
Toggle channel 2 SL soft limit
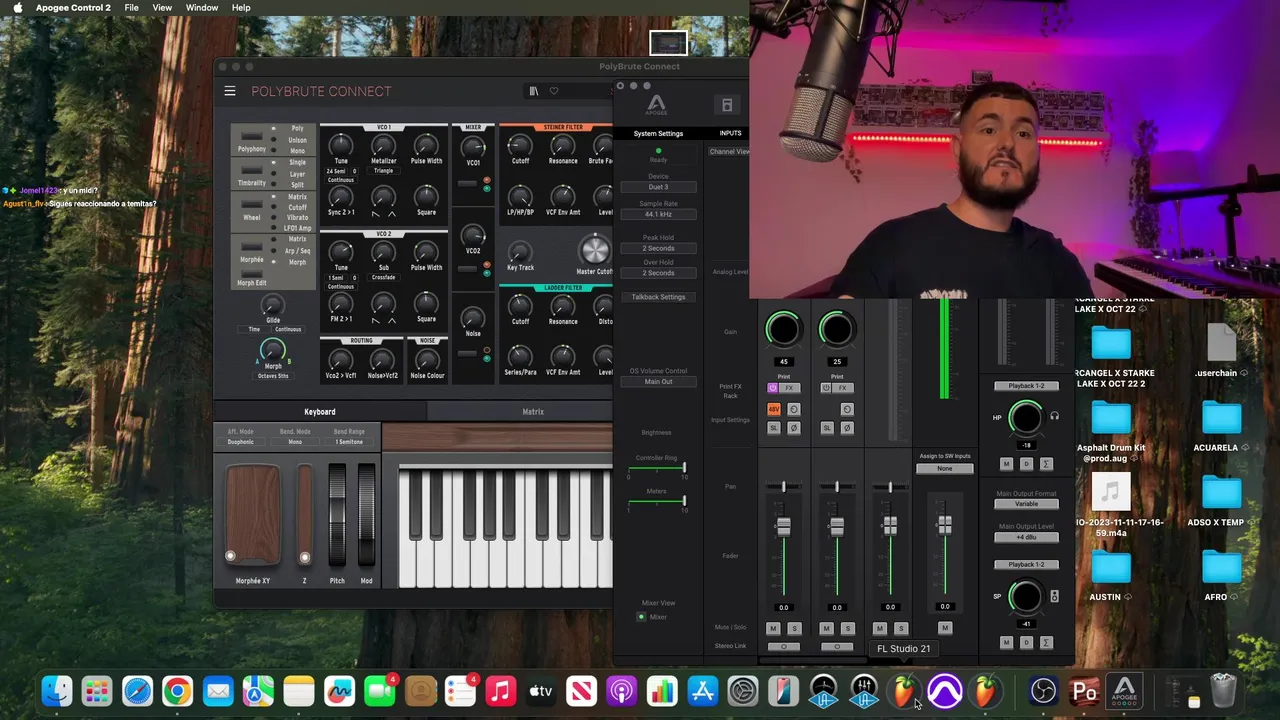point(826,428)
